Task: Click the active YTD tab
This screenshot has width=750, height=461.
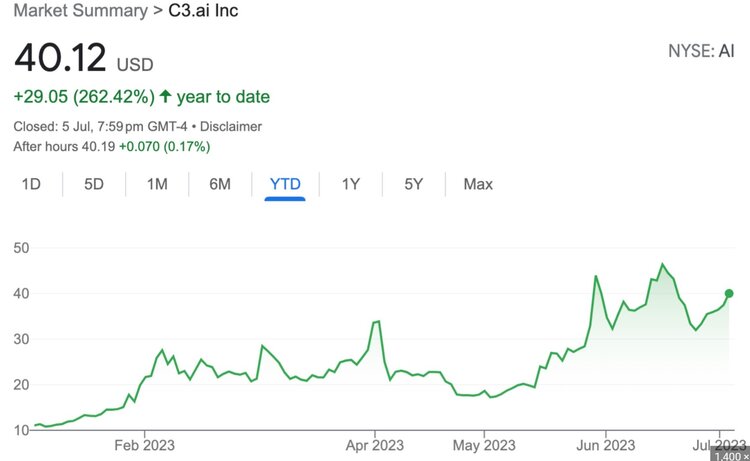Action: click(x=285, y=184)
